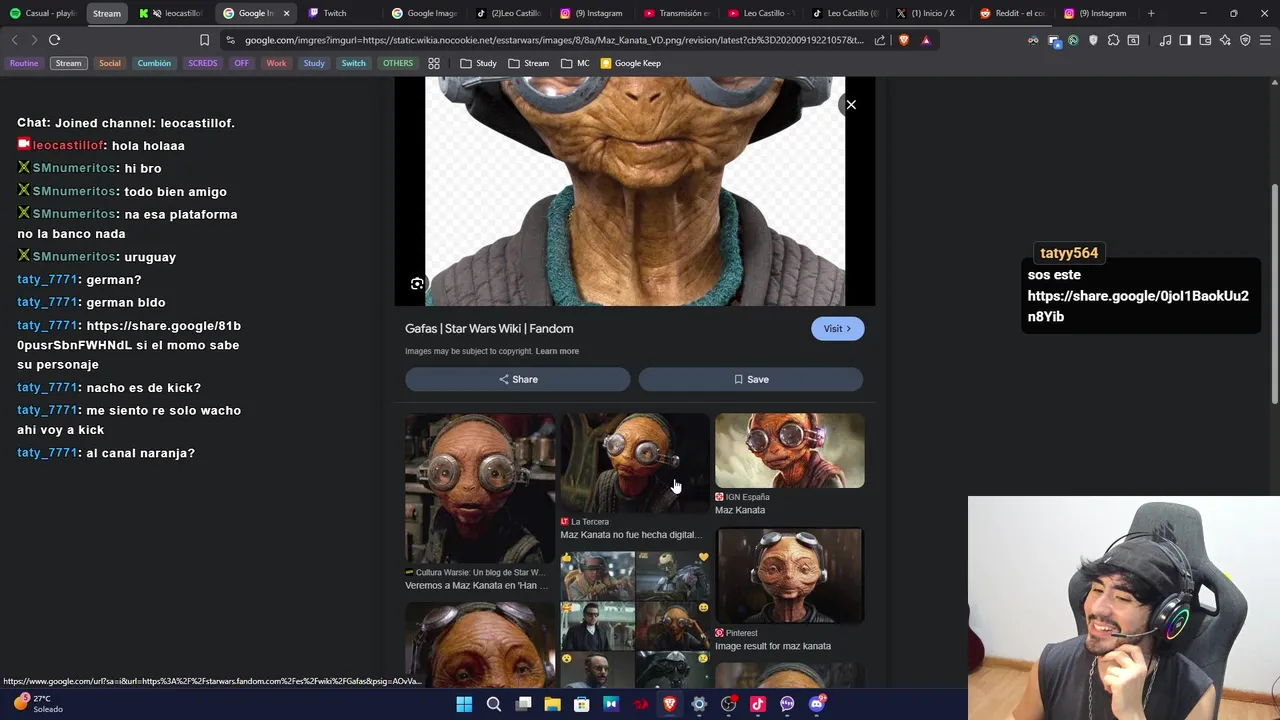Open Brave playlist music note icon
The image size is (1280, 720).
pos(1165,40)
